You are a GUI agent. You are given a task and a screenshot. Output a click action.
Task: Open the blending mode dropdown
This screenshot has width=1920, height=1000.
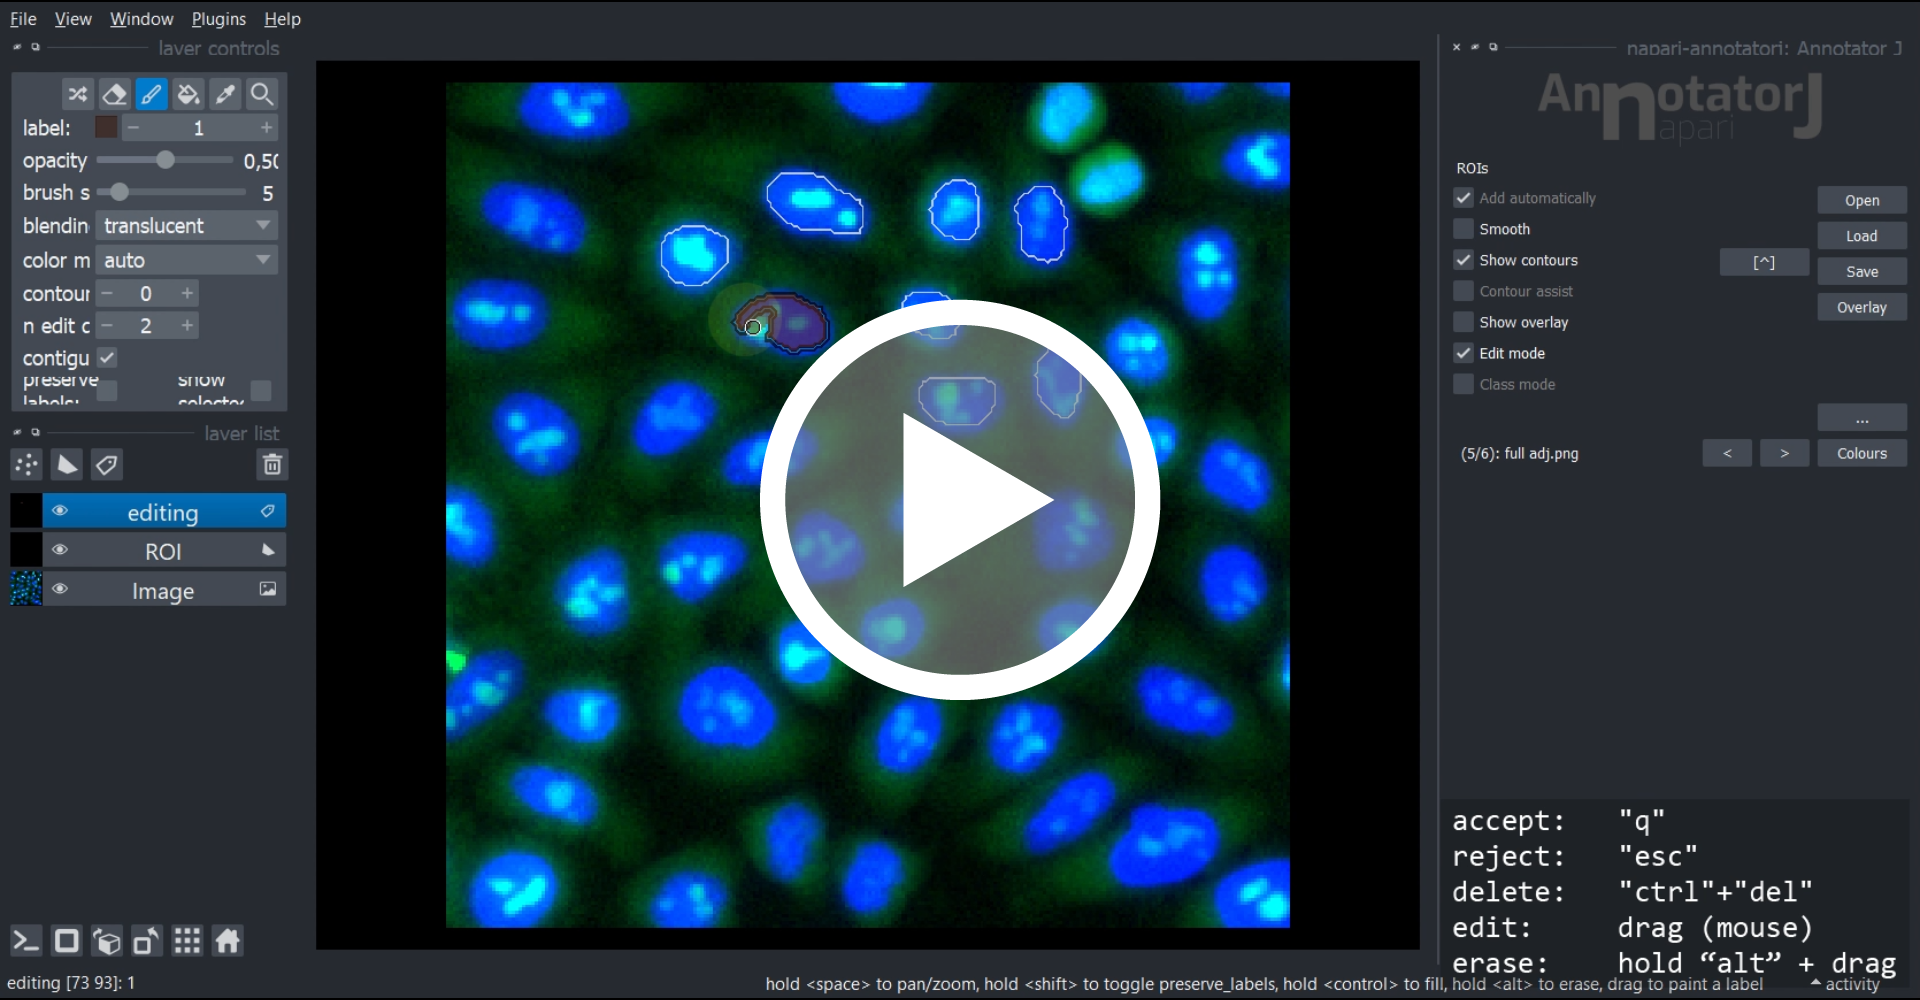tap(186, 226)
